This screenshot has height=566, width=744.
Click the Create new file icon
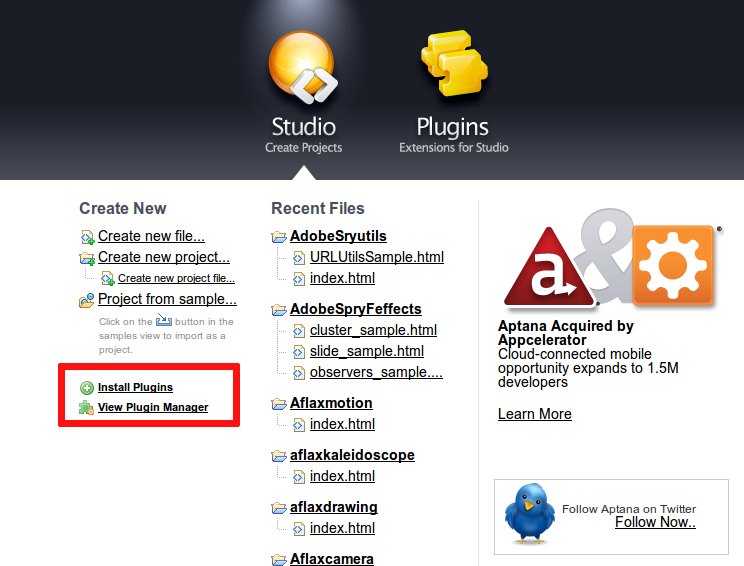point(87,237)
